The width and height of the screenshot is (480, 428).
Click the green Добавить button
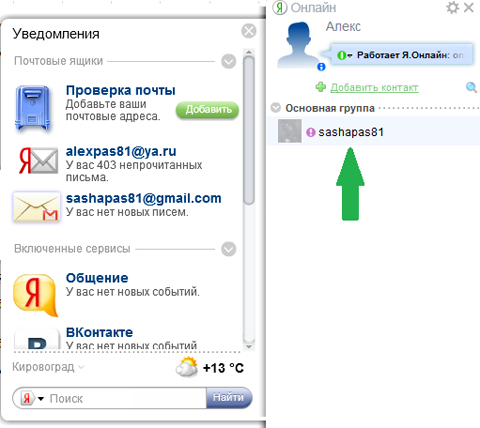[x=207, y=110]
